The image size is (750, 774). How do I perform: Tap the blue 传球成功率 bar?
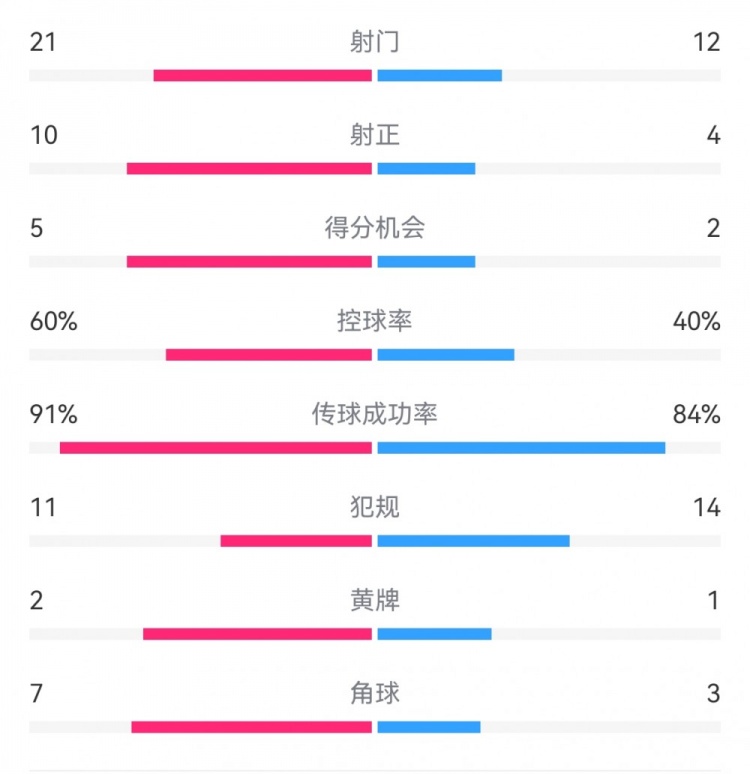521,447
